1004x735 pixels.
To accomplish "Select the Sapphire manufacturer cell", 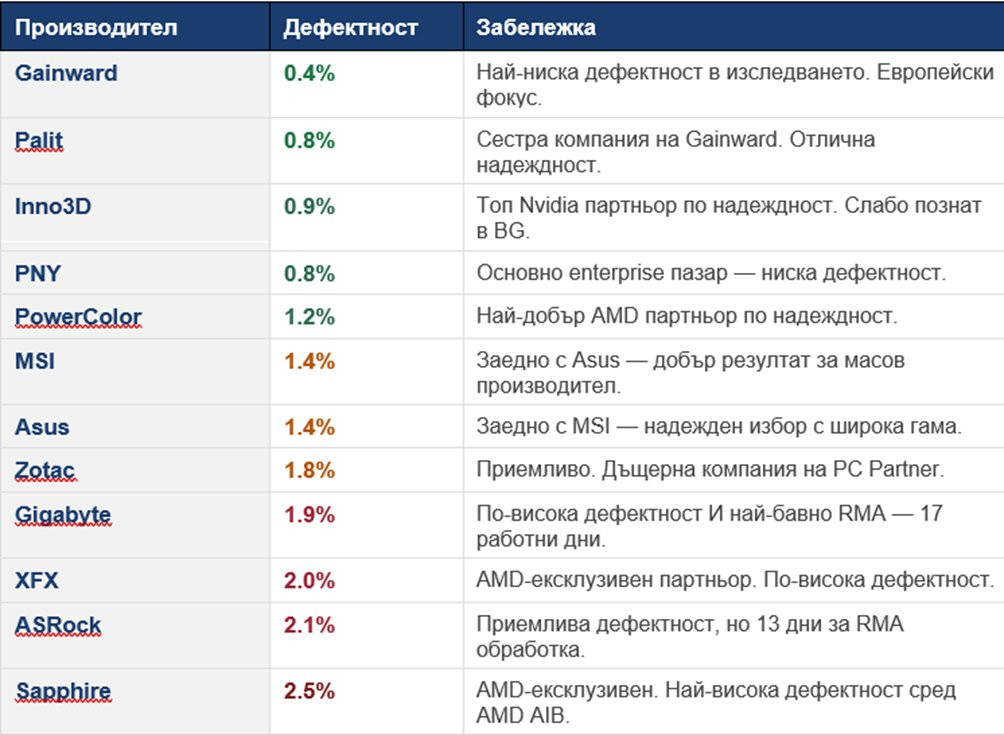I will point(63,691).
